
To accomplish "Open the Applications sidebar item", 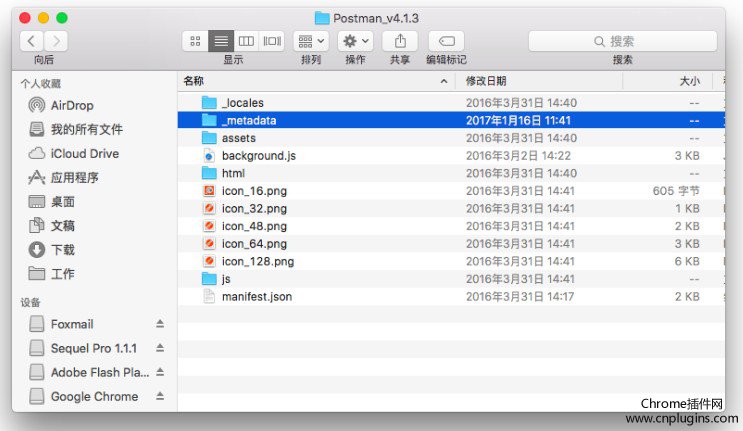I will tap(74, 177).
